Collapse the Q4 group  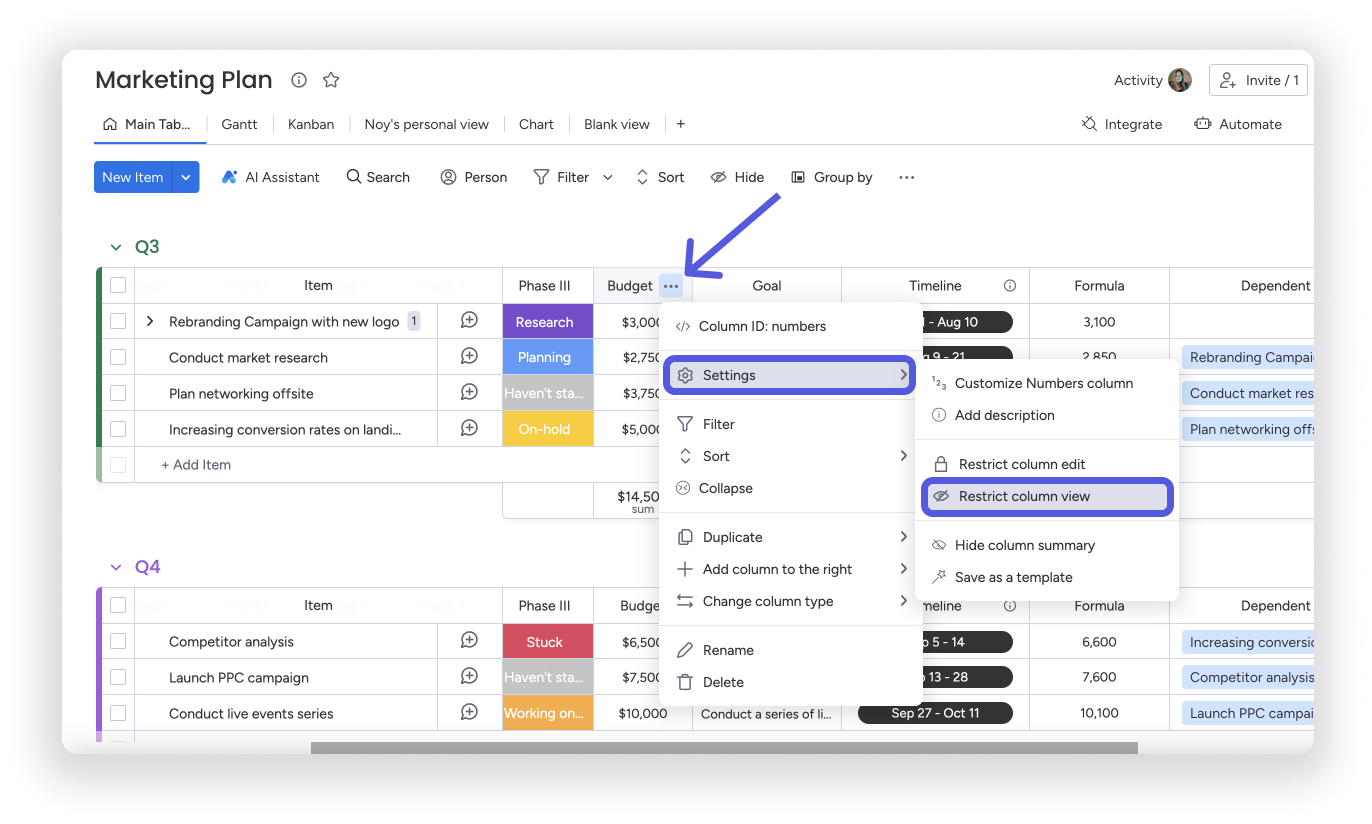(115, 566)
